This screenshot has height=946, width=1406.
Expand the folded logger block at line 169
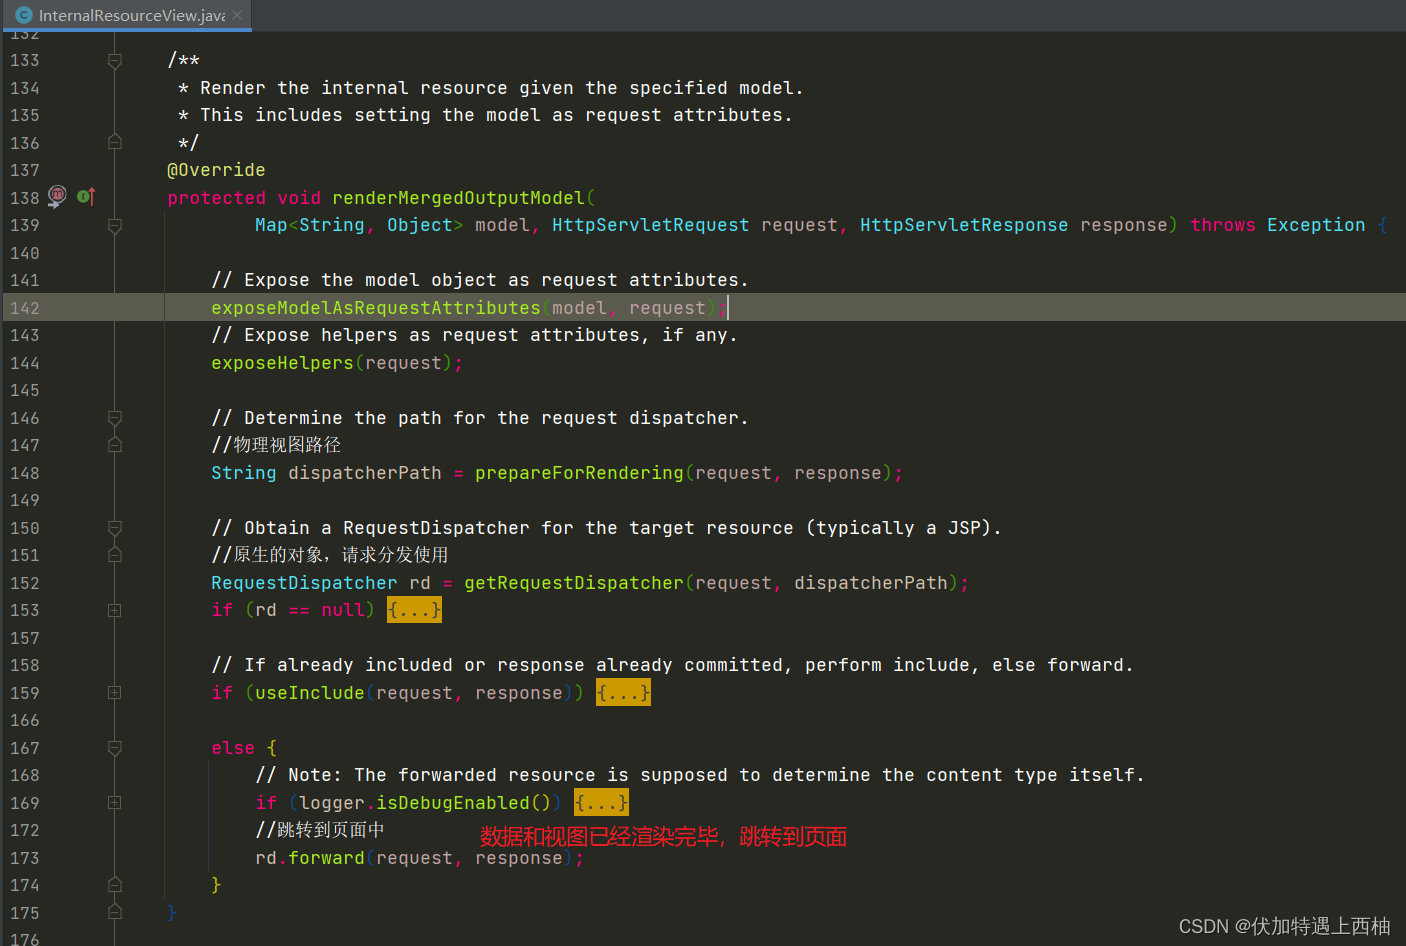pyautogui.click(x=115, y=803)
